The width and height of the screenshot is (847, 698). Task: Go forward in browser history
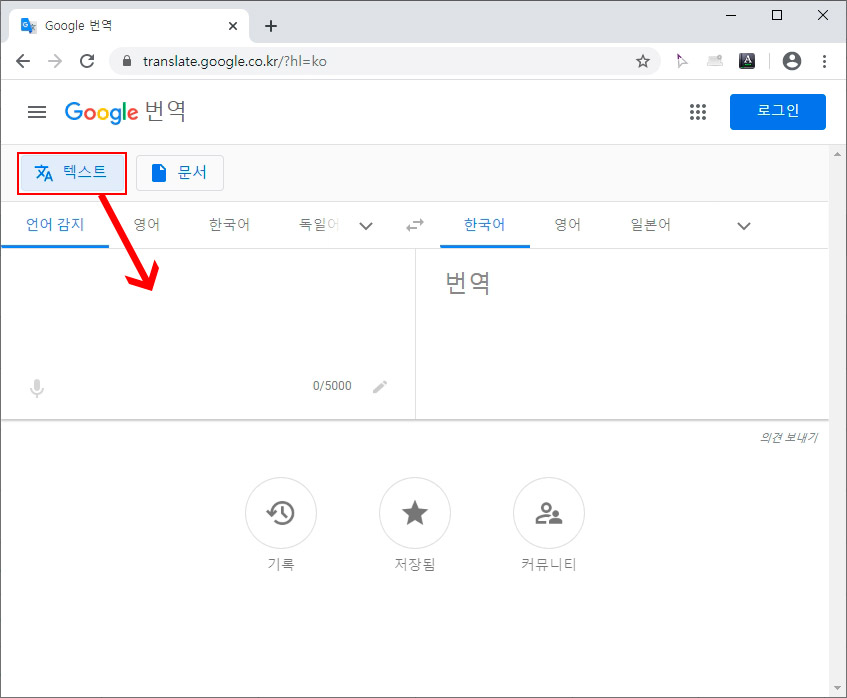click(55, 61)
